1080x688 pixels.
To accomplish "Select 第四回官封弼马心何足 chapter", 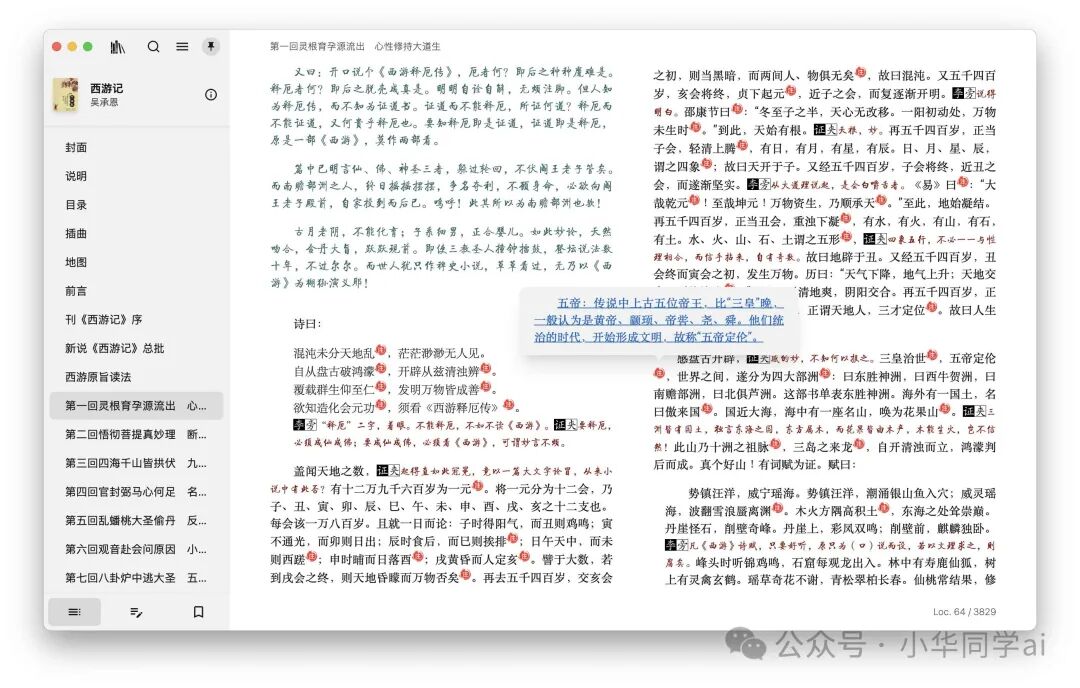I will click(x=136, y=492).
